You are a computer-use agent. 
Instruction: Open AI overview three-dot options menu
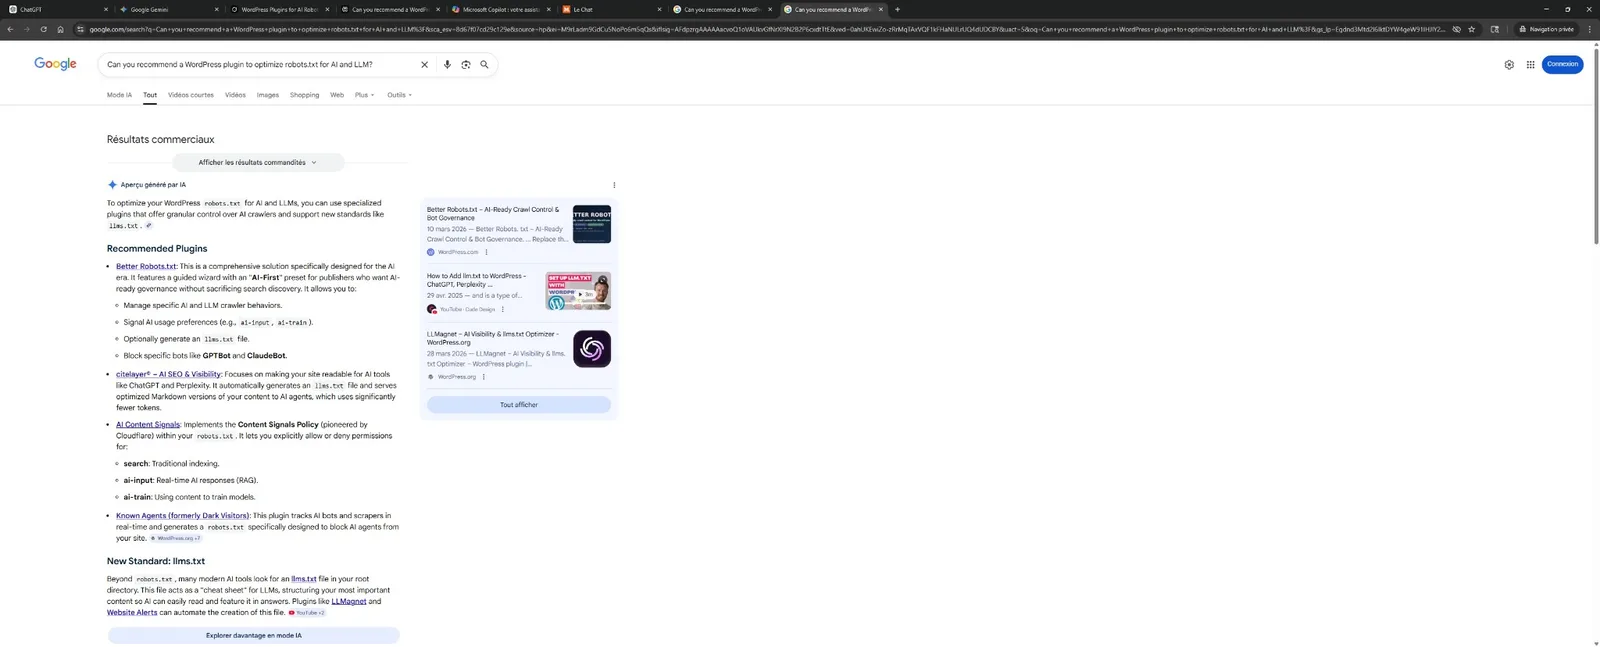(x=614, y=185)
